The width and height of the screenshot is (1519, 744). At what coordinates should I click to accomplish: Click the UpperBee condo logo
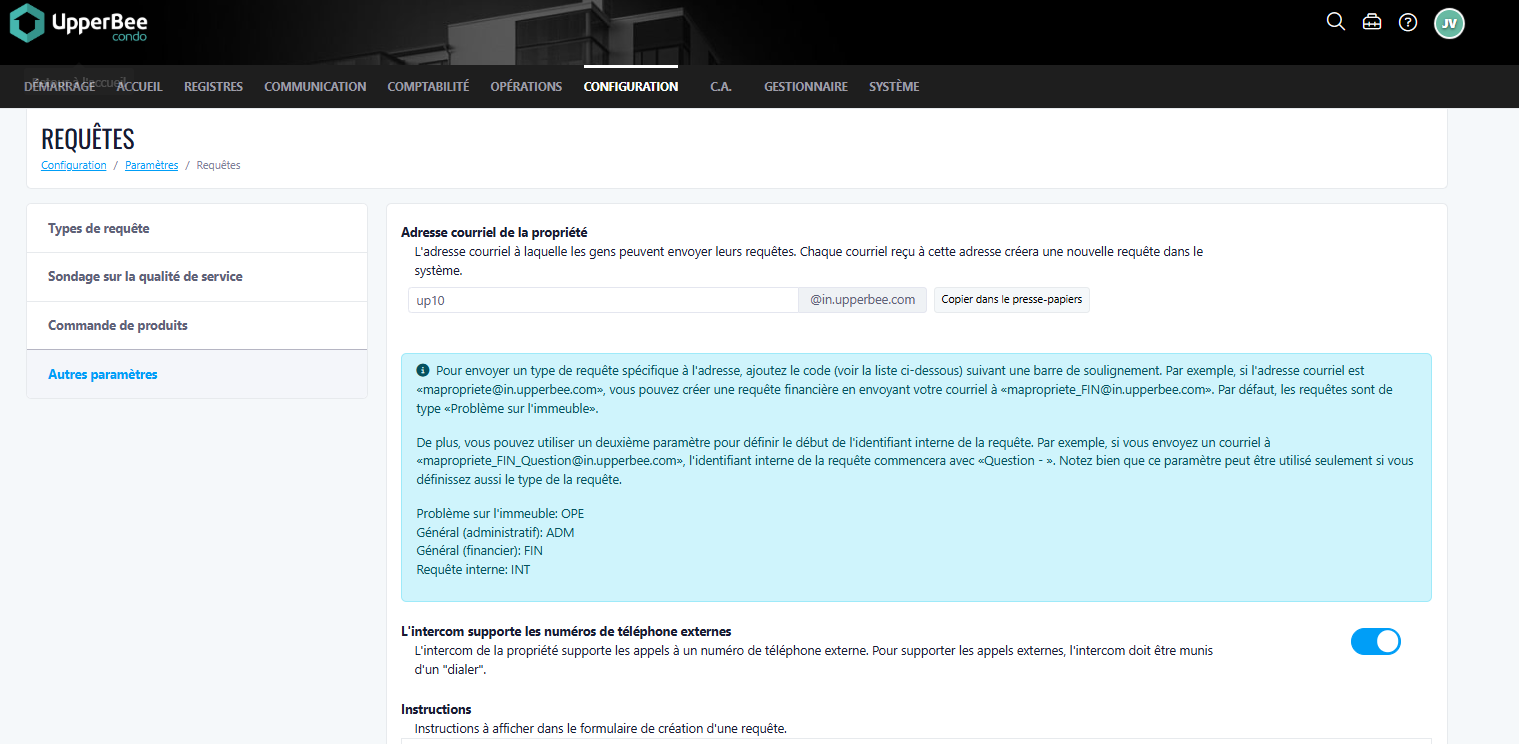[x=77, y=23]
